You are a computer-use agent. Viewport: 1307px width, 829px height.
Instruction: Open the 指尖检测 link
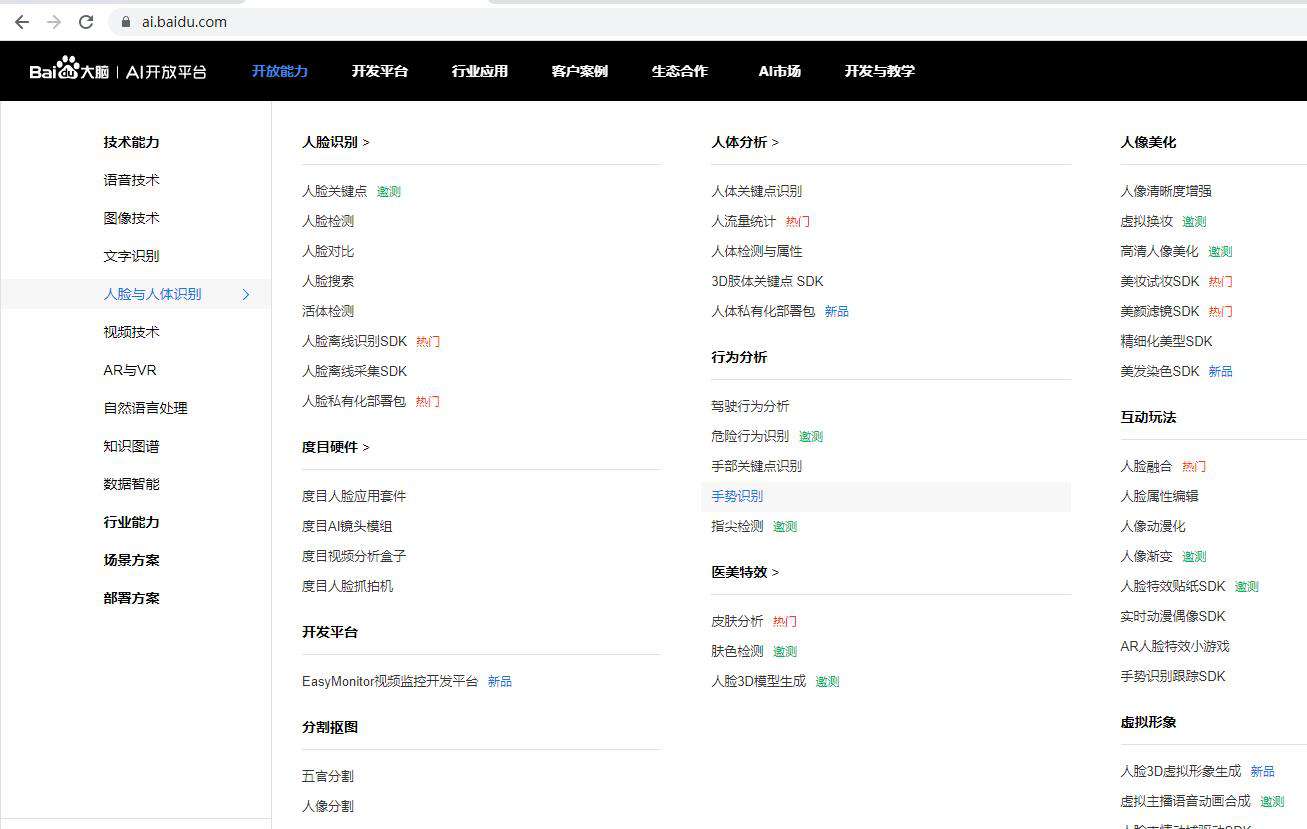737,526
